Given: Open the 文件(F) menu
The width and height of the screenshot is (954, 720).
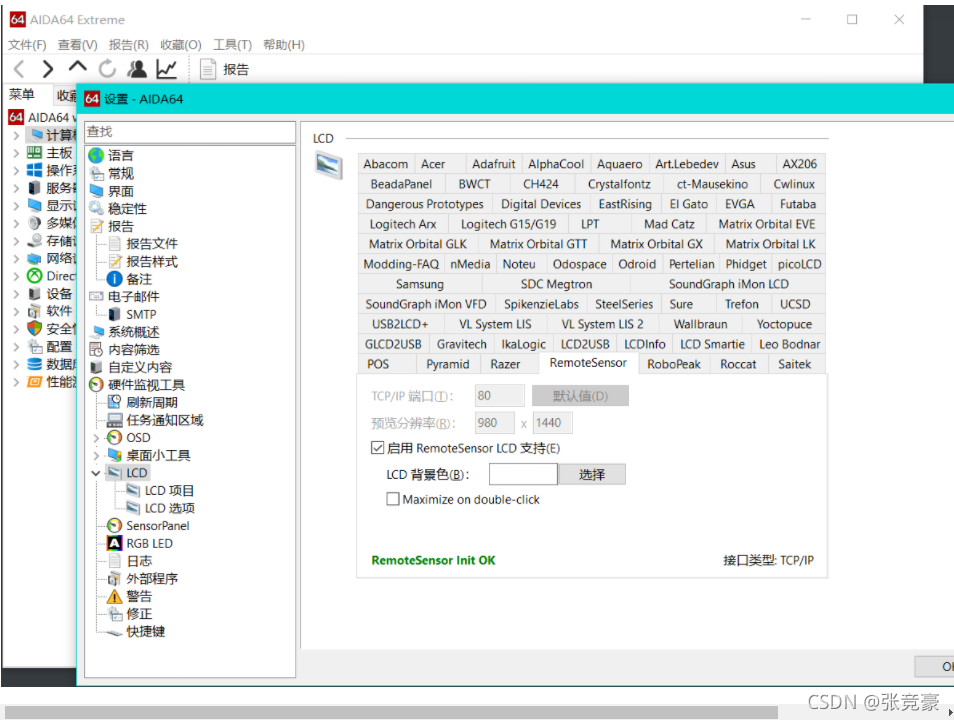Looking at the screenshot, I should (x=27, y=44).
